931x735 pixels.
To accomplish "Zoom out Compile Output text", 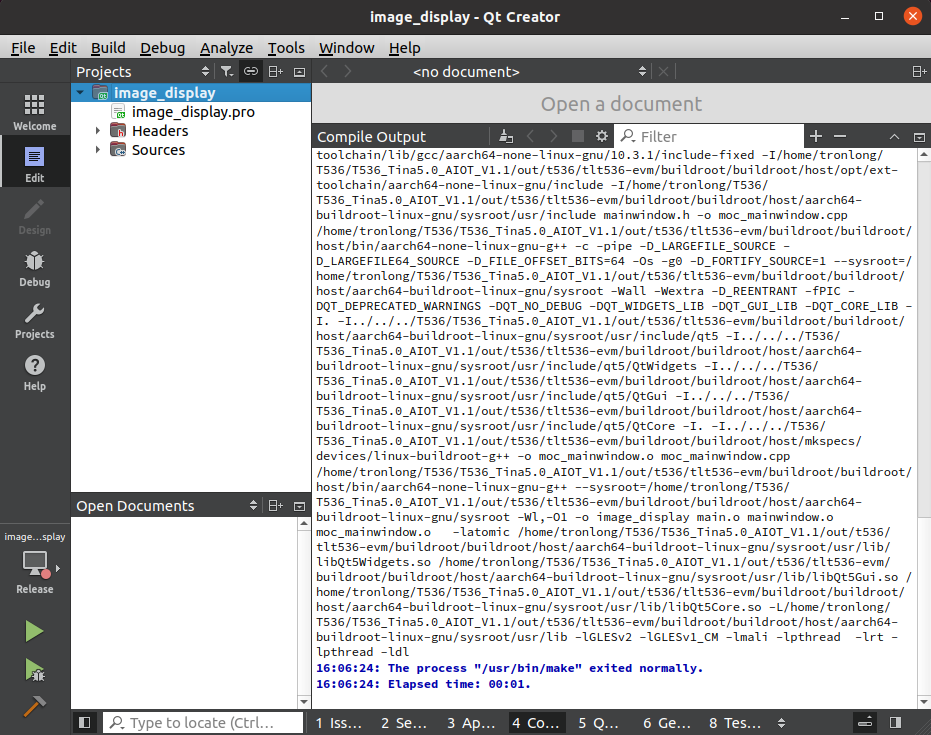I will [840, 137].
